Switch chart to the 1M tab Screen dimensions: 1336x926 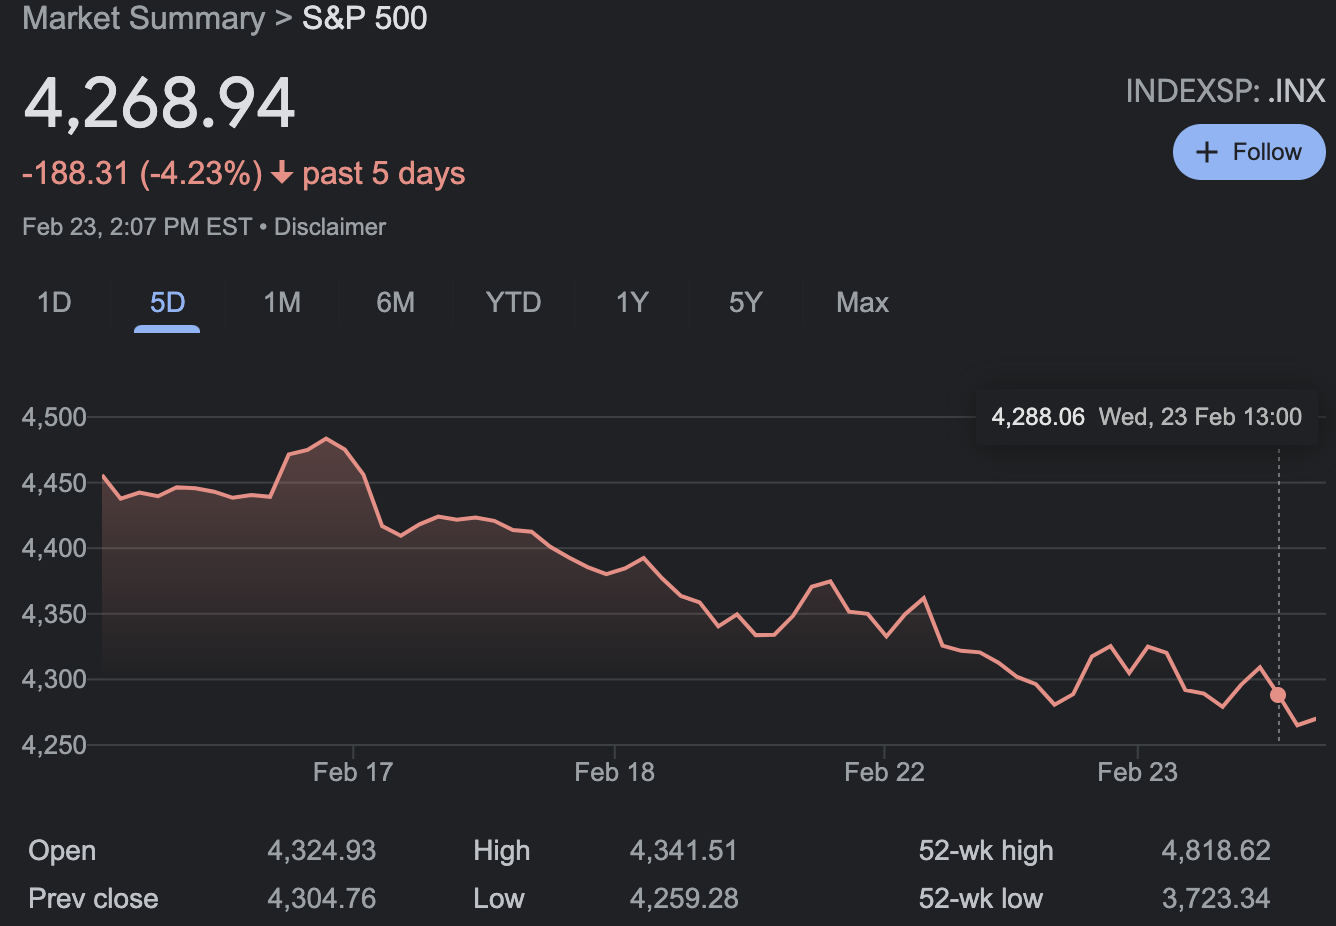282,302
